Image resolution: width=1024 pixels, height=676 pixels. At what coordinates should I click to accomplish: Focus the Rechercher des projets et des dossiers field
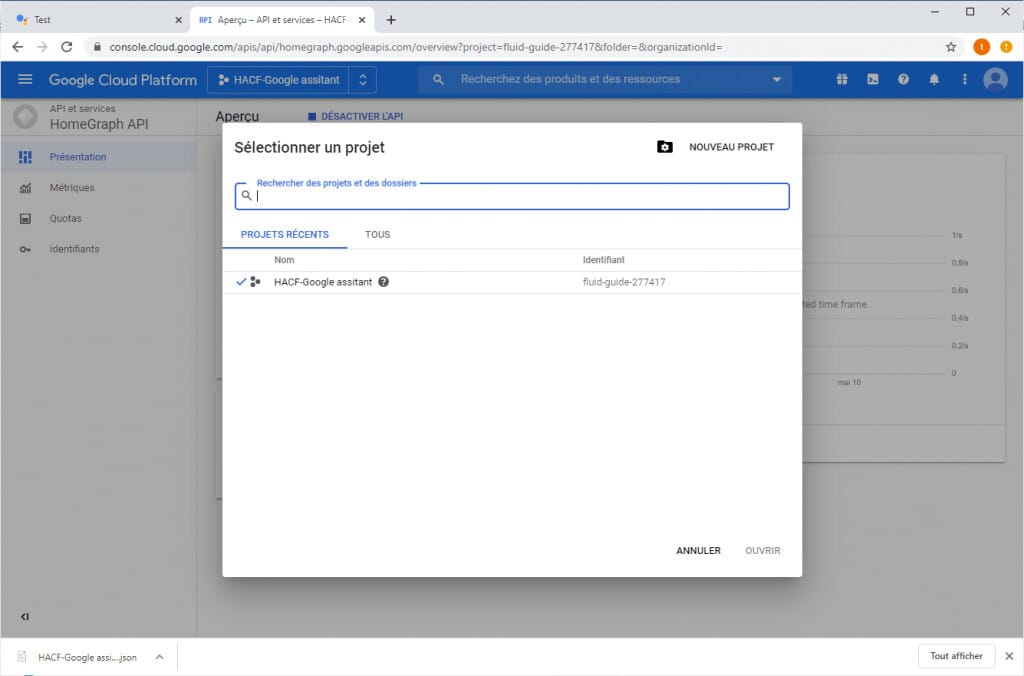click(x=512, y=196)
